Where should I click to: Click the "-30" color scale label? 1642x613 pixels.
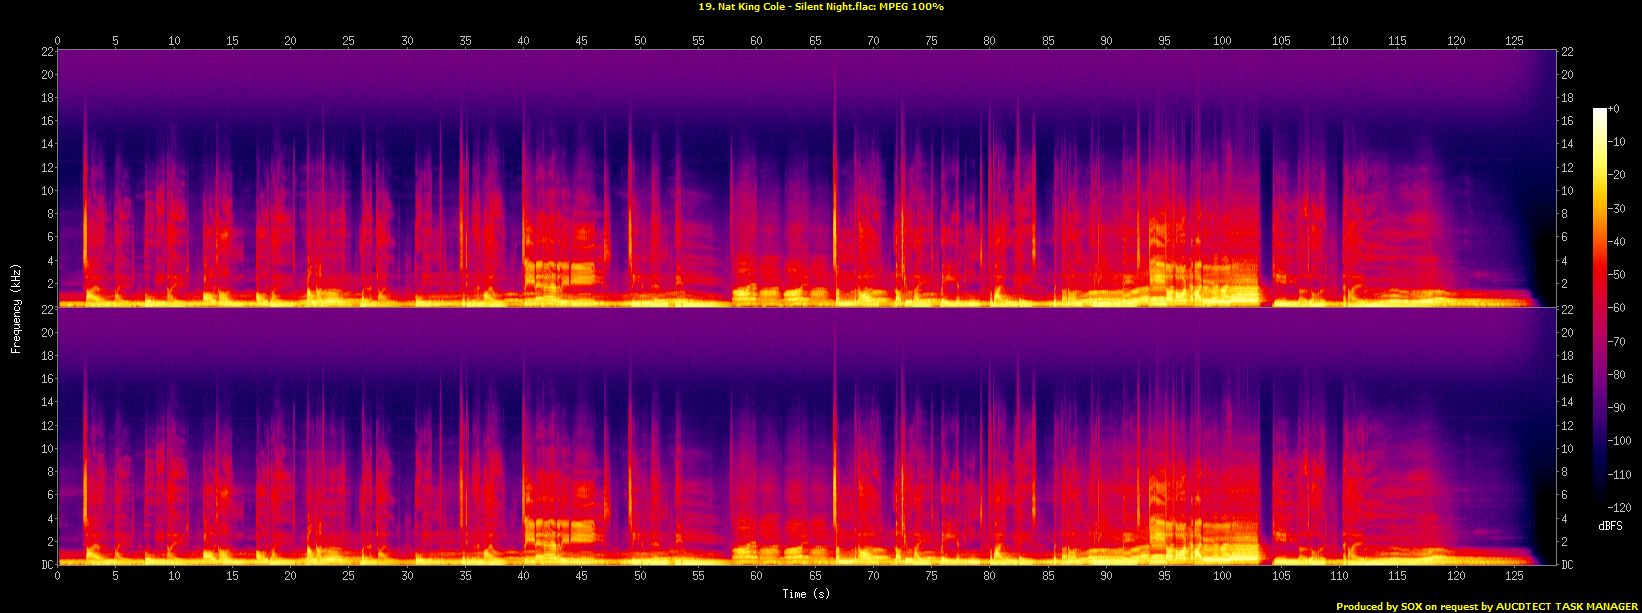coord(1616,209)
